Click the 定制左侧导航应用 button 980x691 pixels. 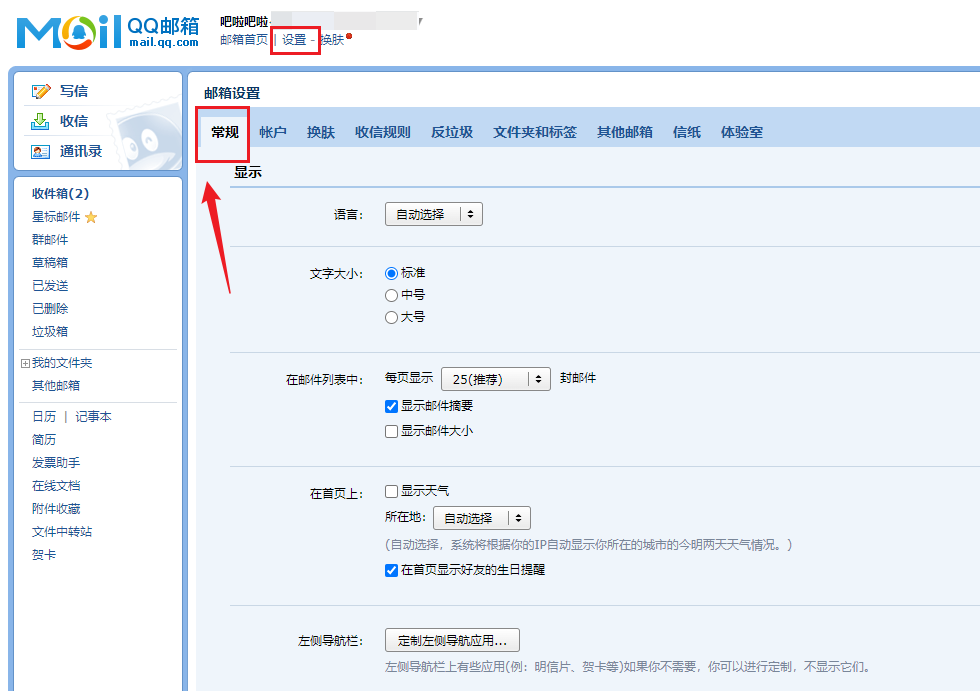coord(452,640)
